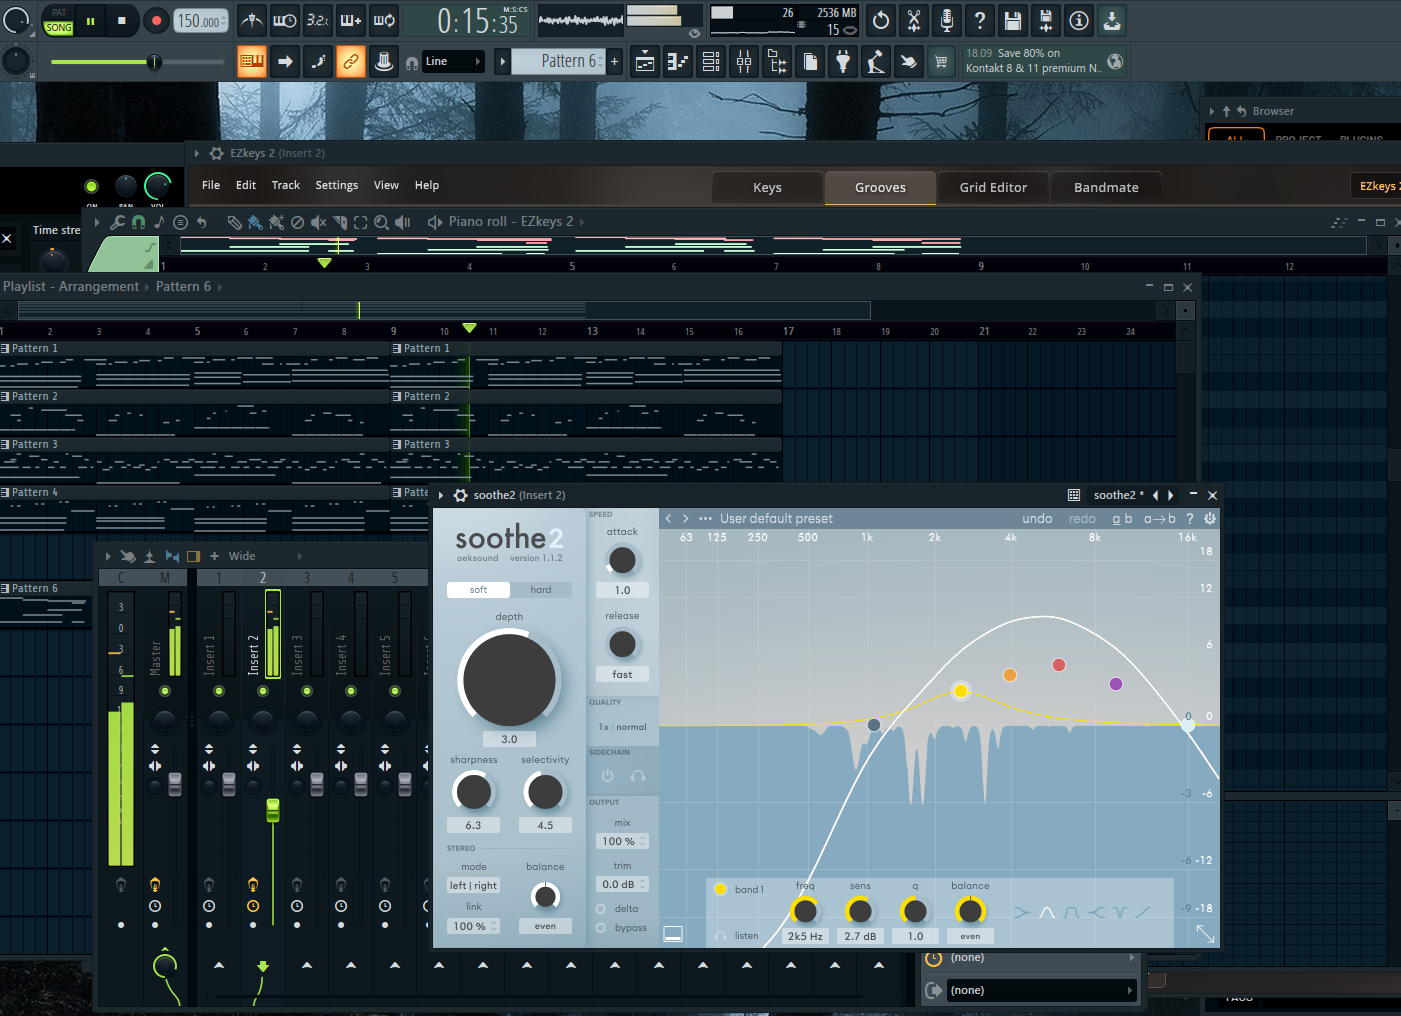Open soothe2 stereo mode left | right selector
The height and width of the screenshot is (1016, 1401).
(473, 886)
